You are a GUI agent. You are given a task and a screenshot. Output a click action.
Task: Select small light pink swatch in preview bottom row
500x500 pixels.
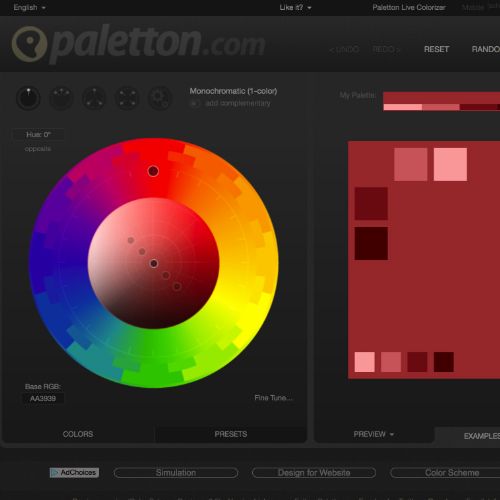pyautogui.click(x=365, y=362)
